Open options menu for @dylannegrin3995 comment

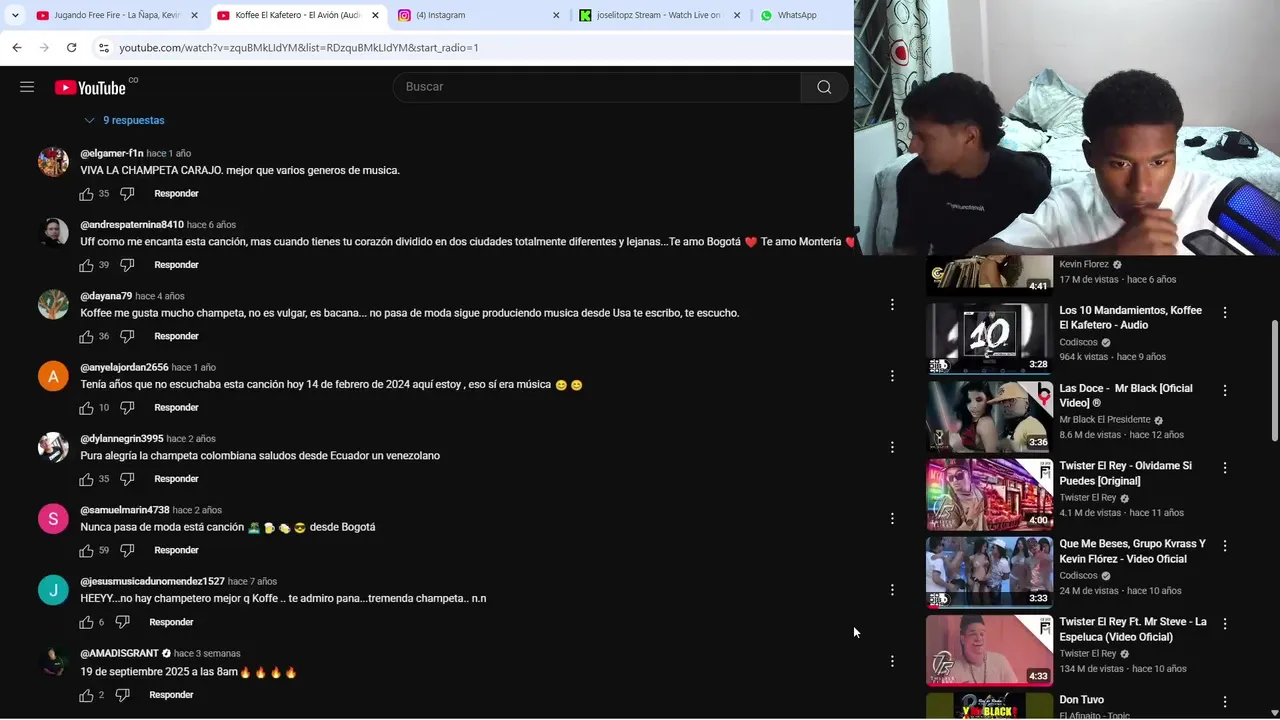point(892,447)
